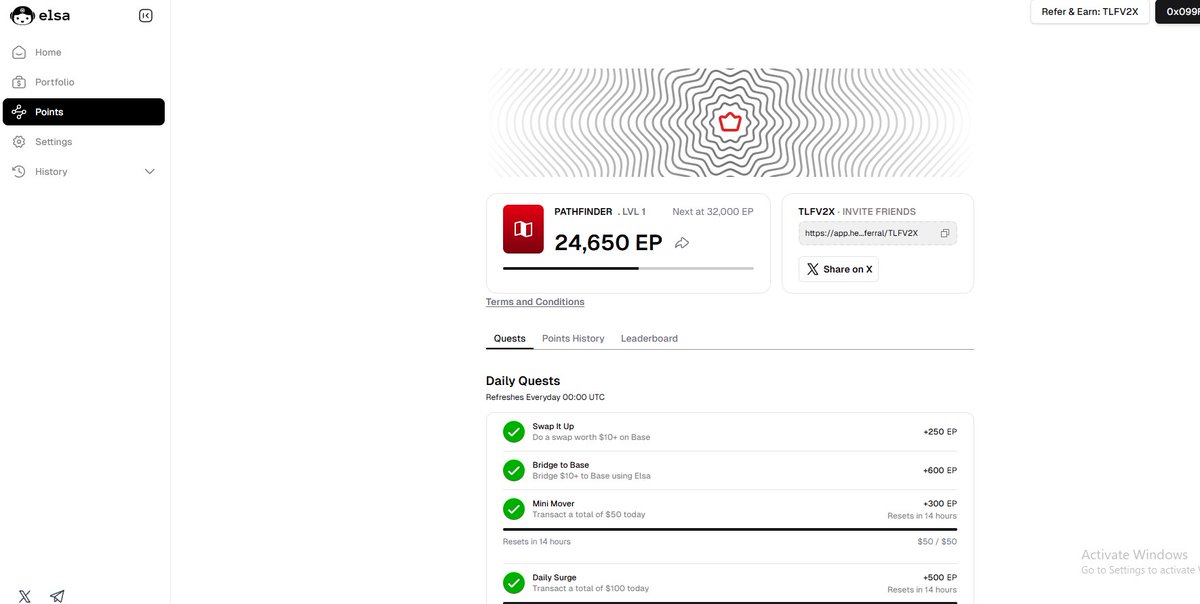Click the Swap It Up green checkmark
Image resolution: width=1200 pixels, height=604 pixels.
point(514,432)
